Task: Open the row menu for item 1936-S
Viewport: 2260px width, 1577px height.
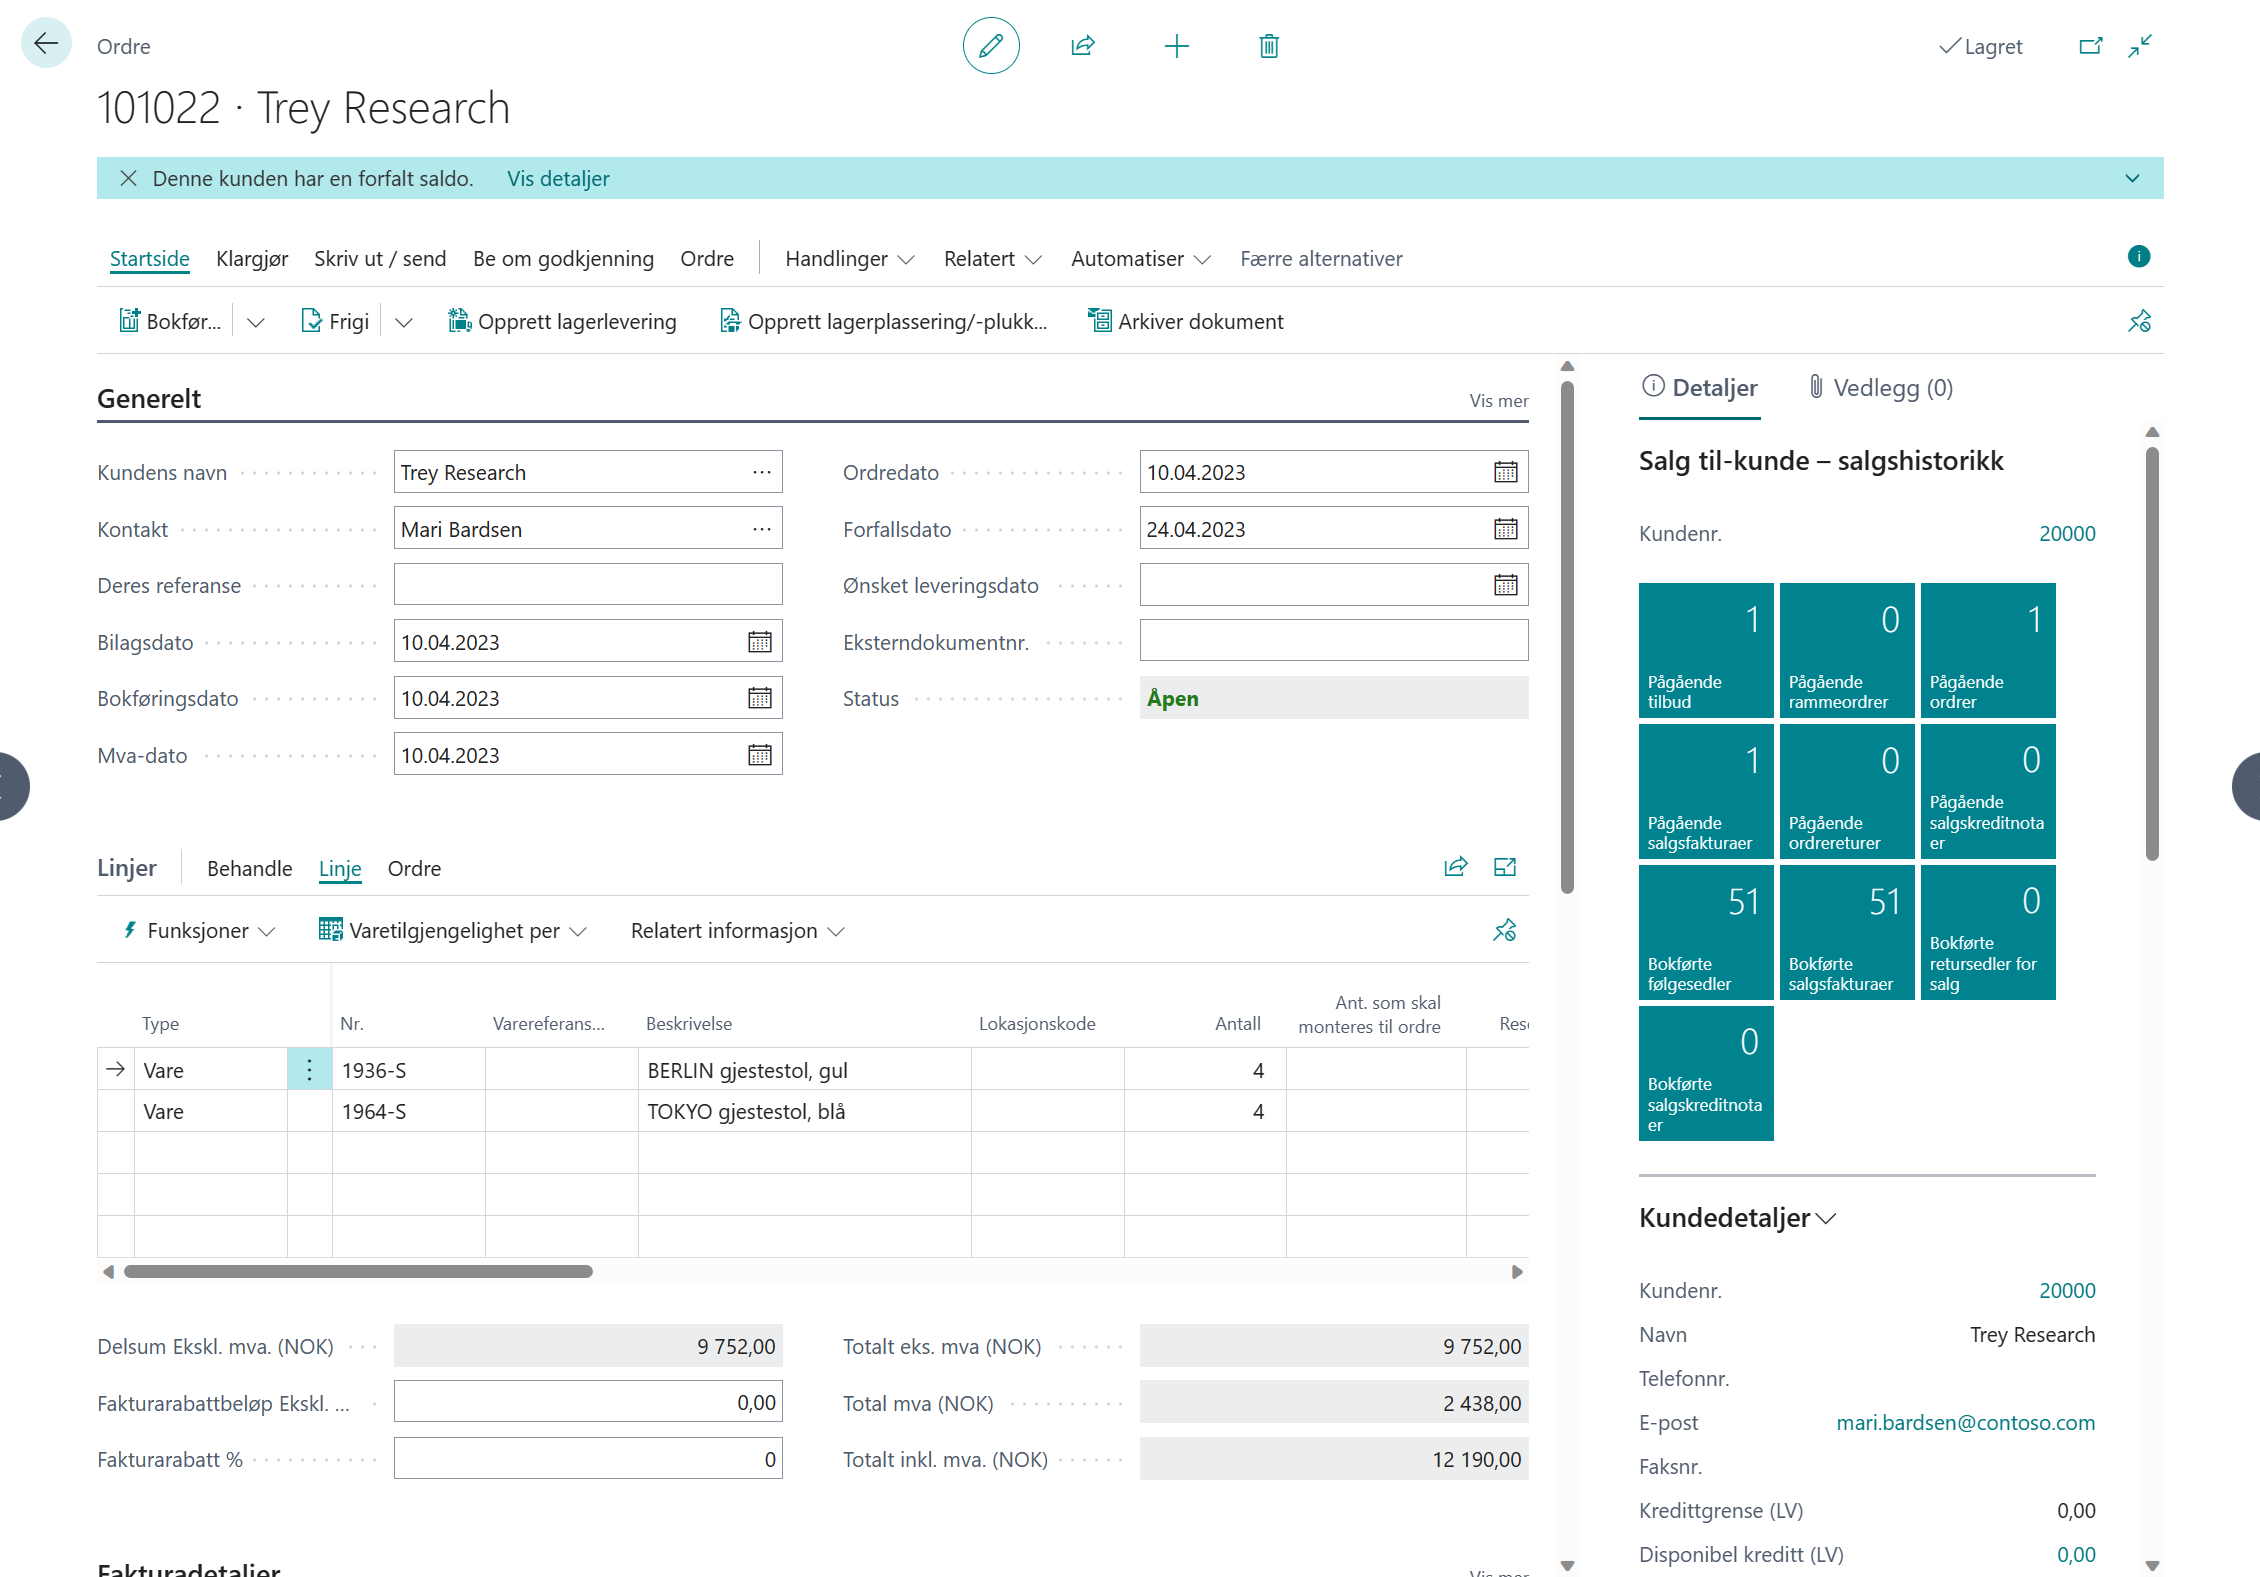Action: pyautogui.click(x=310, y=1070)
